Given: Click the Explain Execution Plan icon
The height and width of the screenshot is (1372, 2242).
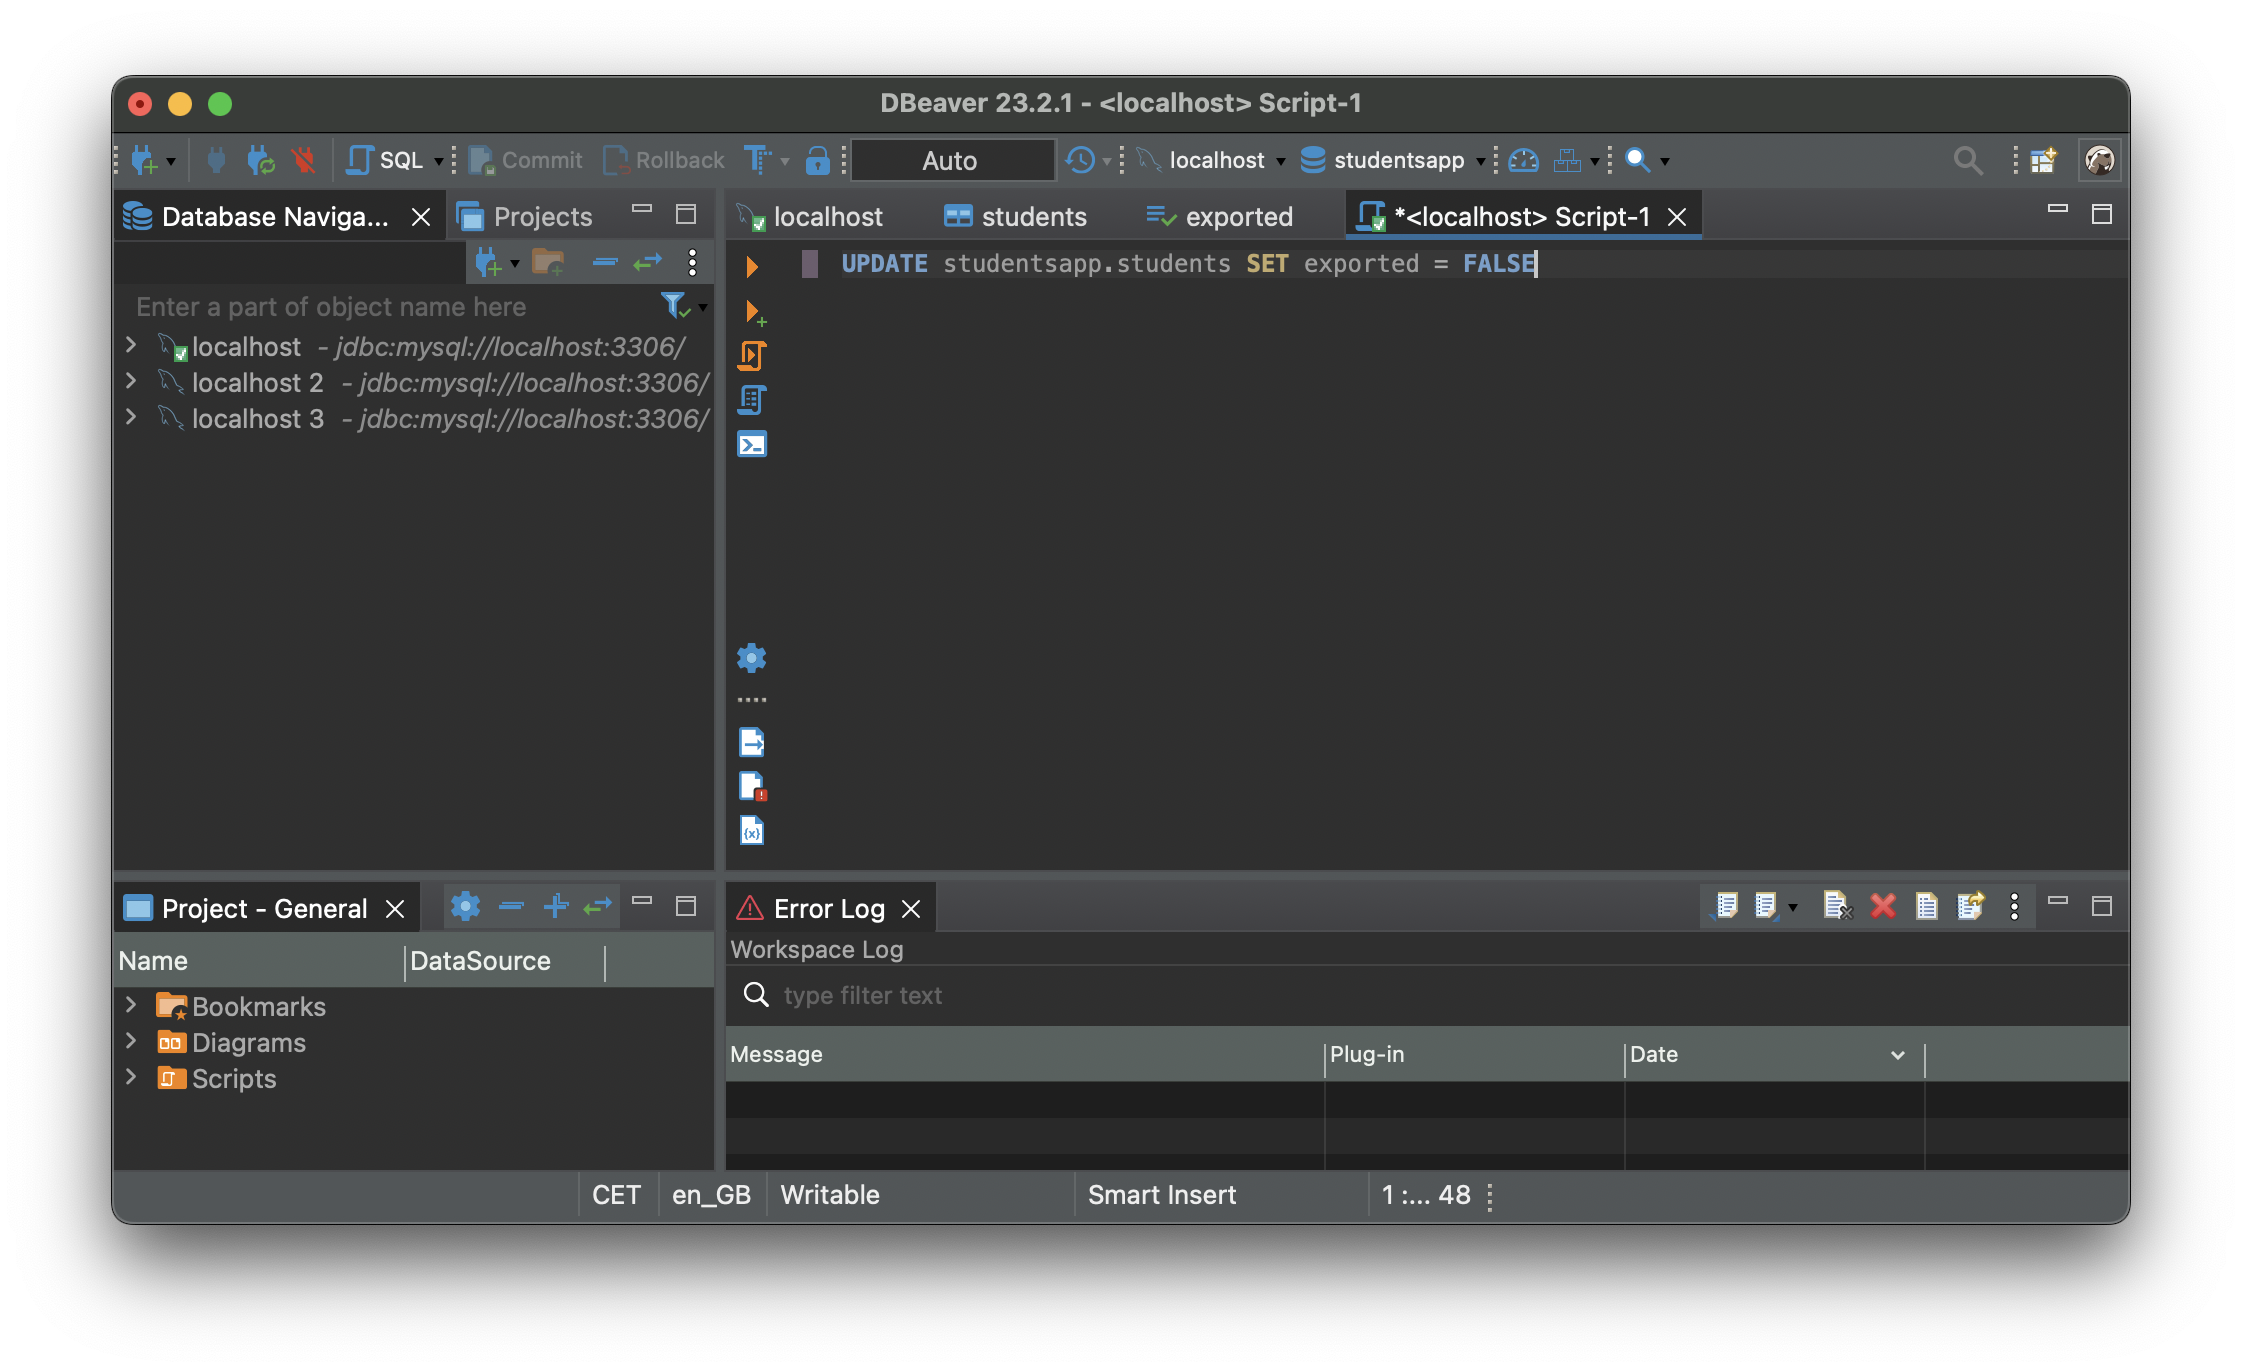Looking at the screenshot, I should point(752,400).
